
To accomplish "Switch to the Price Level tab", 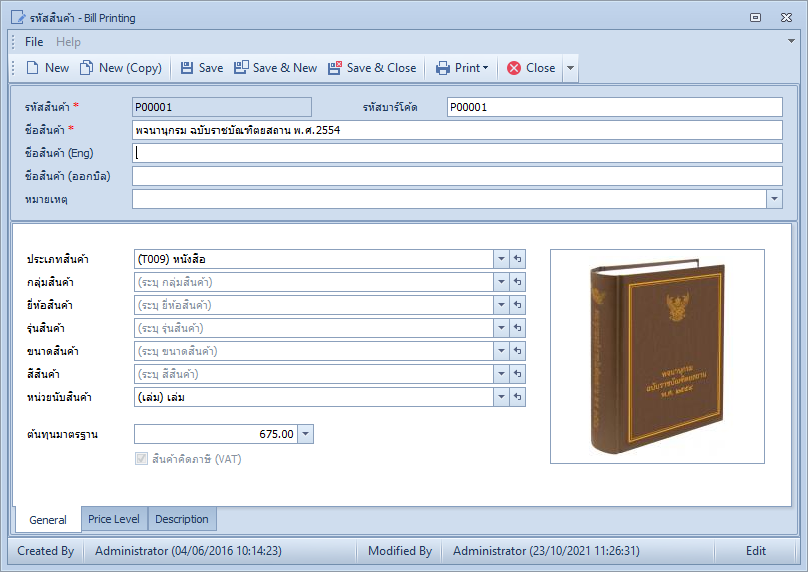I will [114, 519].
